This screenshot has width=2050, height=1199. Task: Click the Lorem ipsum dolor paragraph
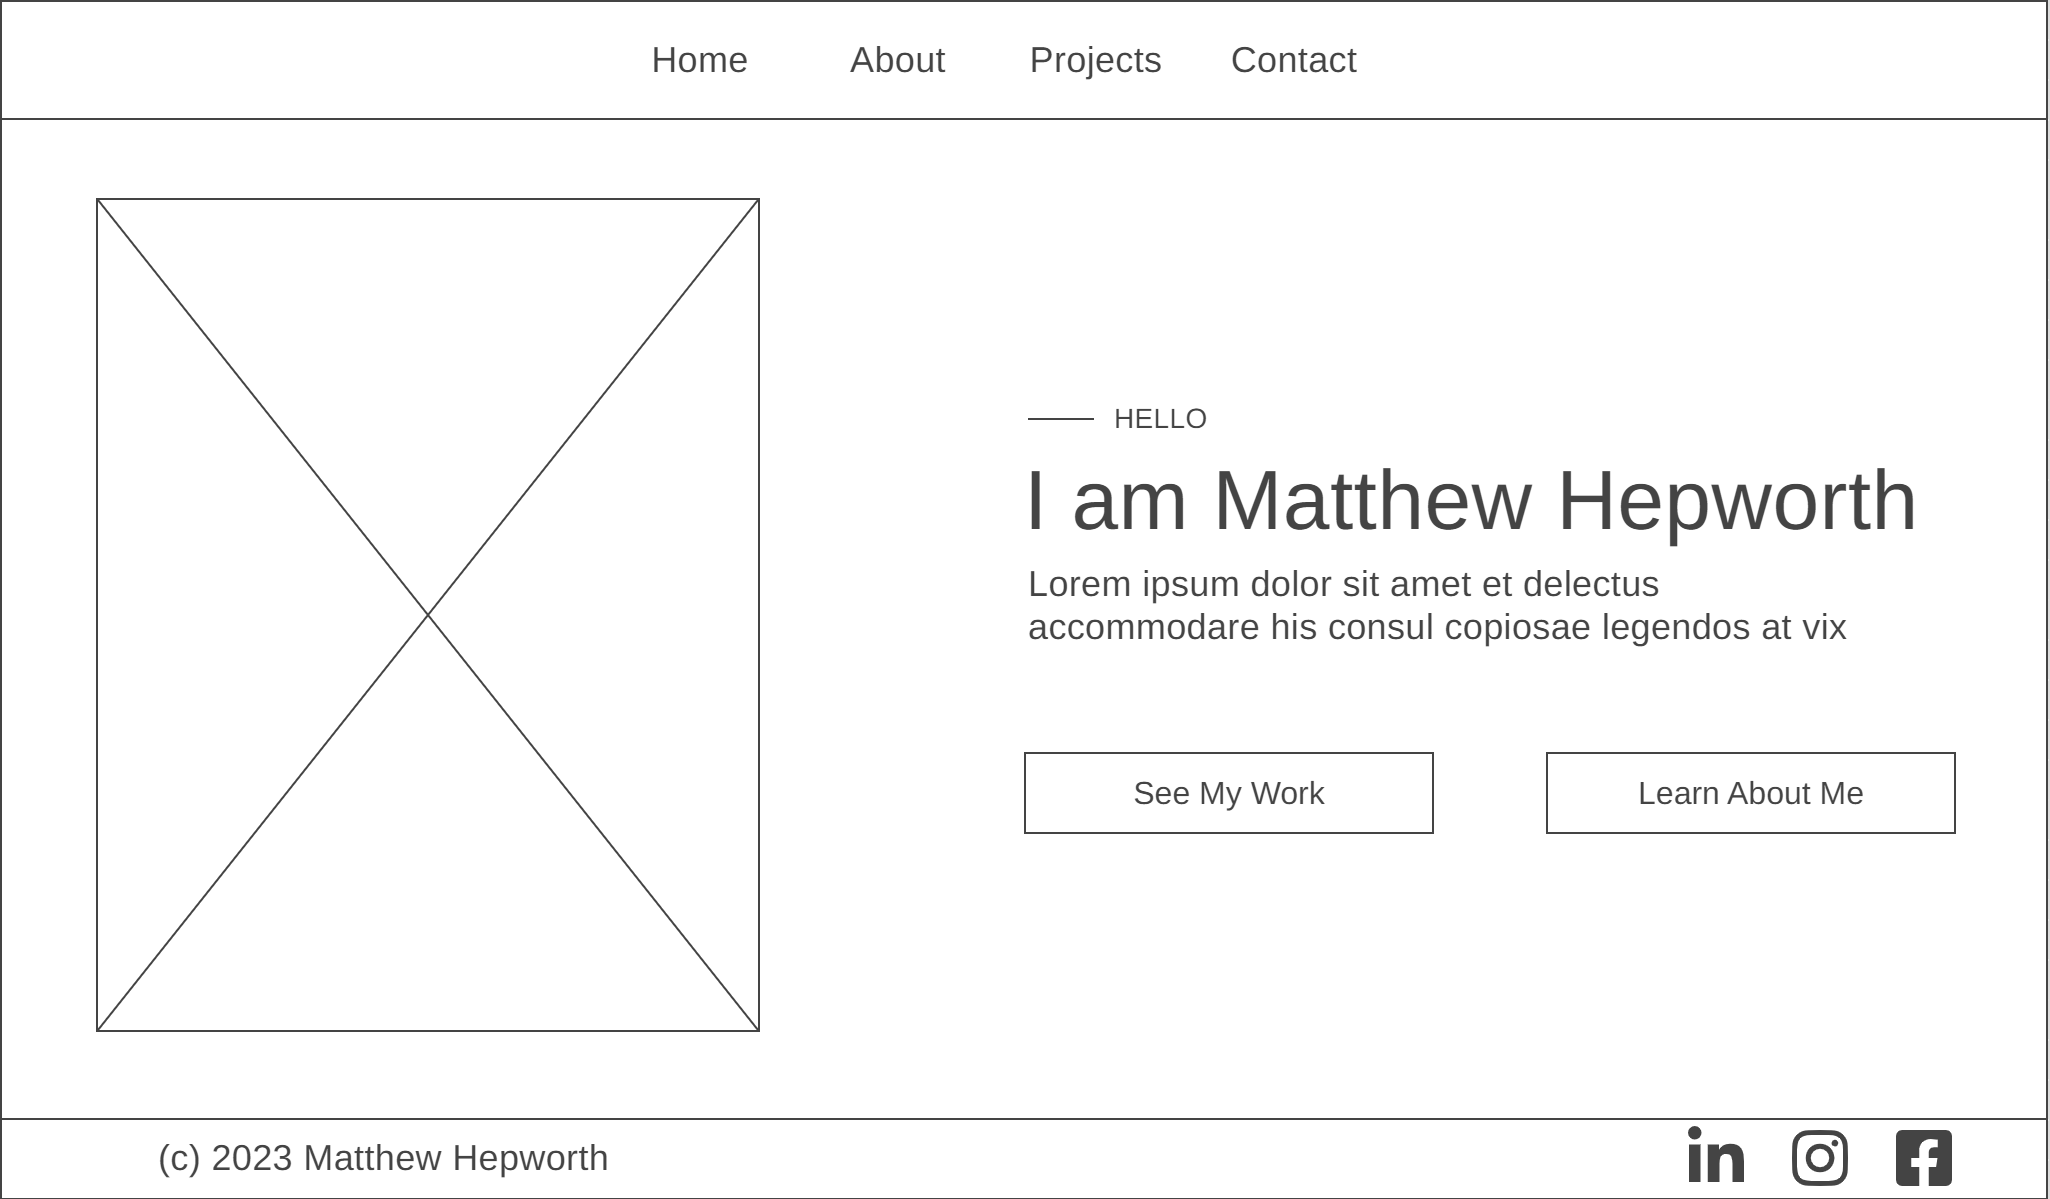1437,606
